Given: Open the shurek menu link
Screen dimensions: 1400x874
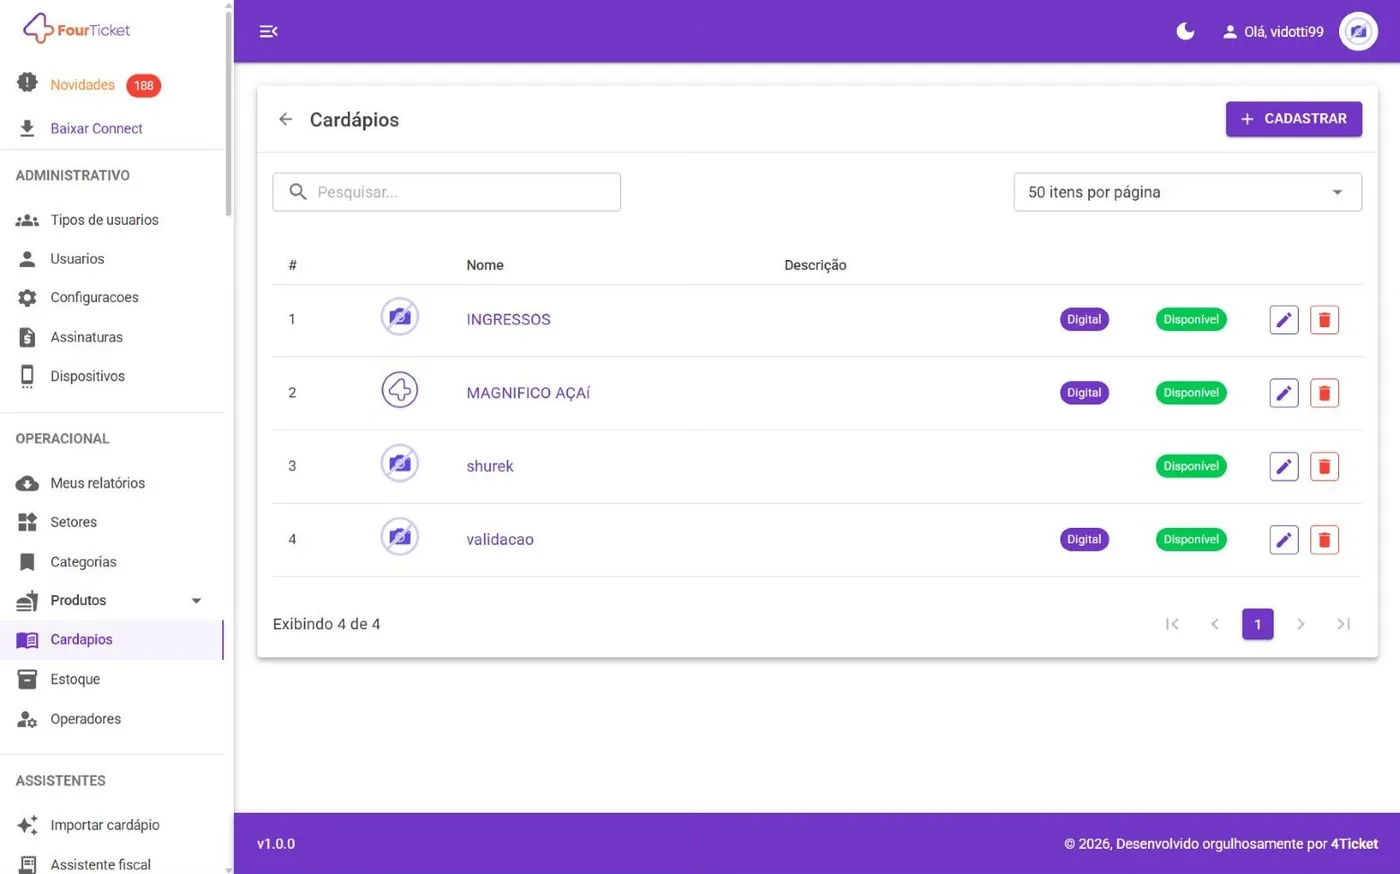Looking at the screenshot, I should pos(490,466).
